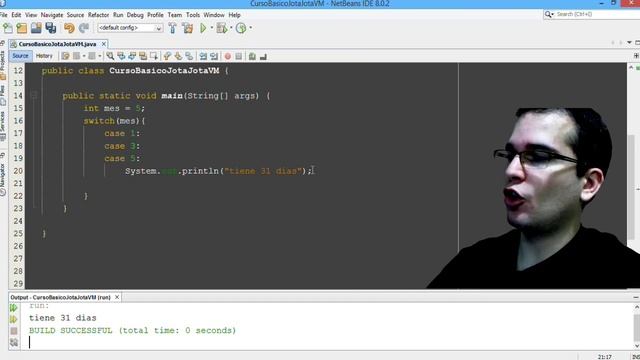640x360 pixels.
Task: Click the New File toolbar icon
Action: [x=8, y=28]
